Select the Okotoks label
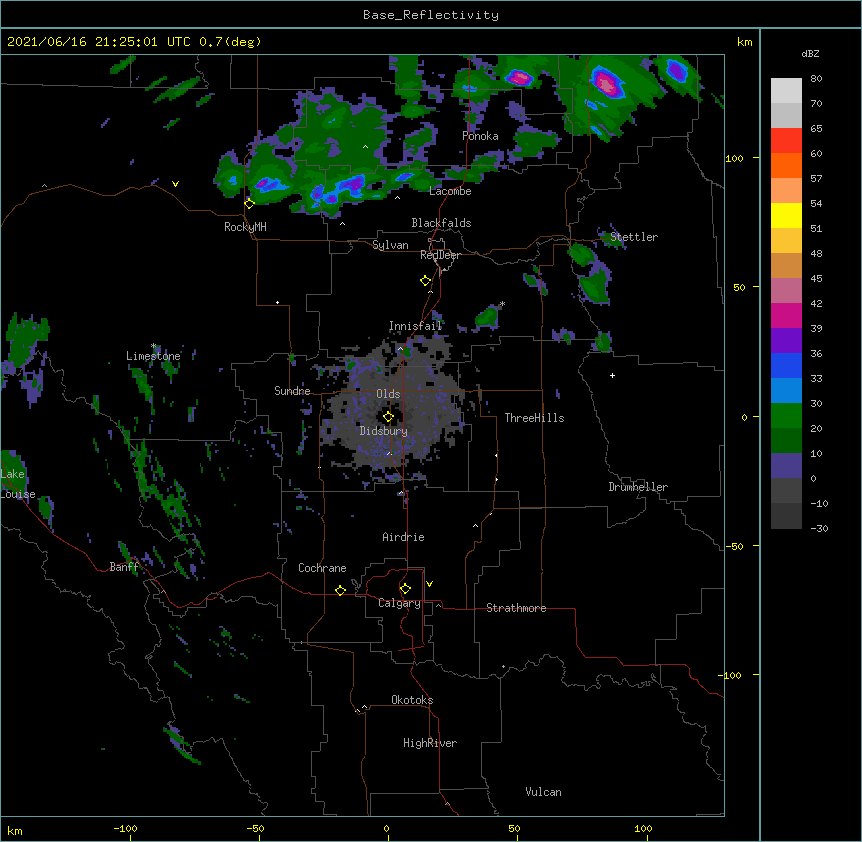The image size is (862, 842). (x=412, y=700)
